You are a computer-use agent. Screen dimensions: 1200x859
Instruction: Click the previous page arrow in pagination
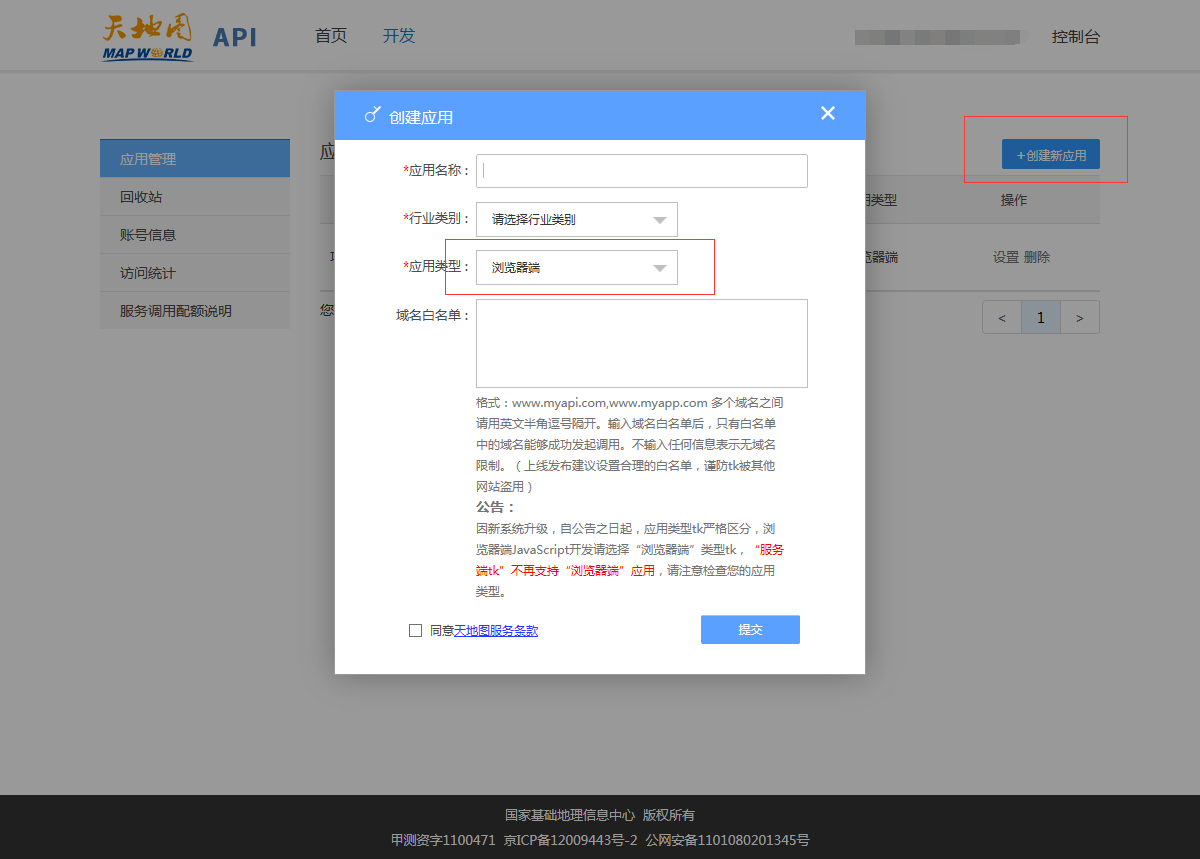[1002, 316]
